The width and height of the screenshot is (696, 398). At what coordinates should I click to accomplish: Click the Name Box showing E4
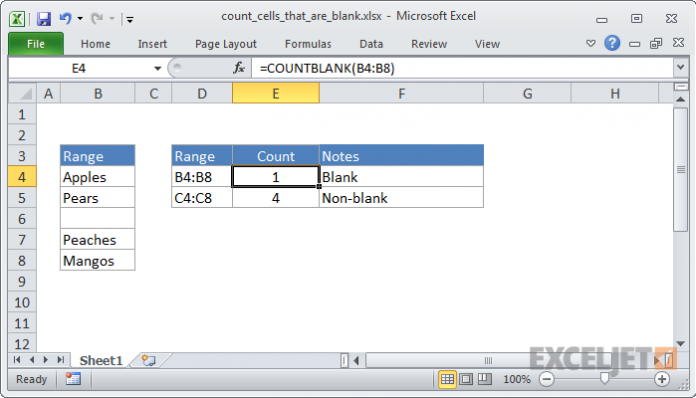click(80, 68)
